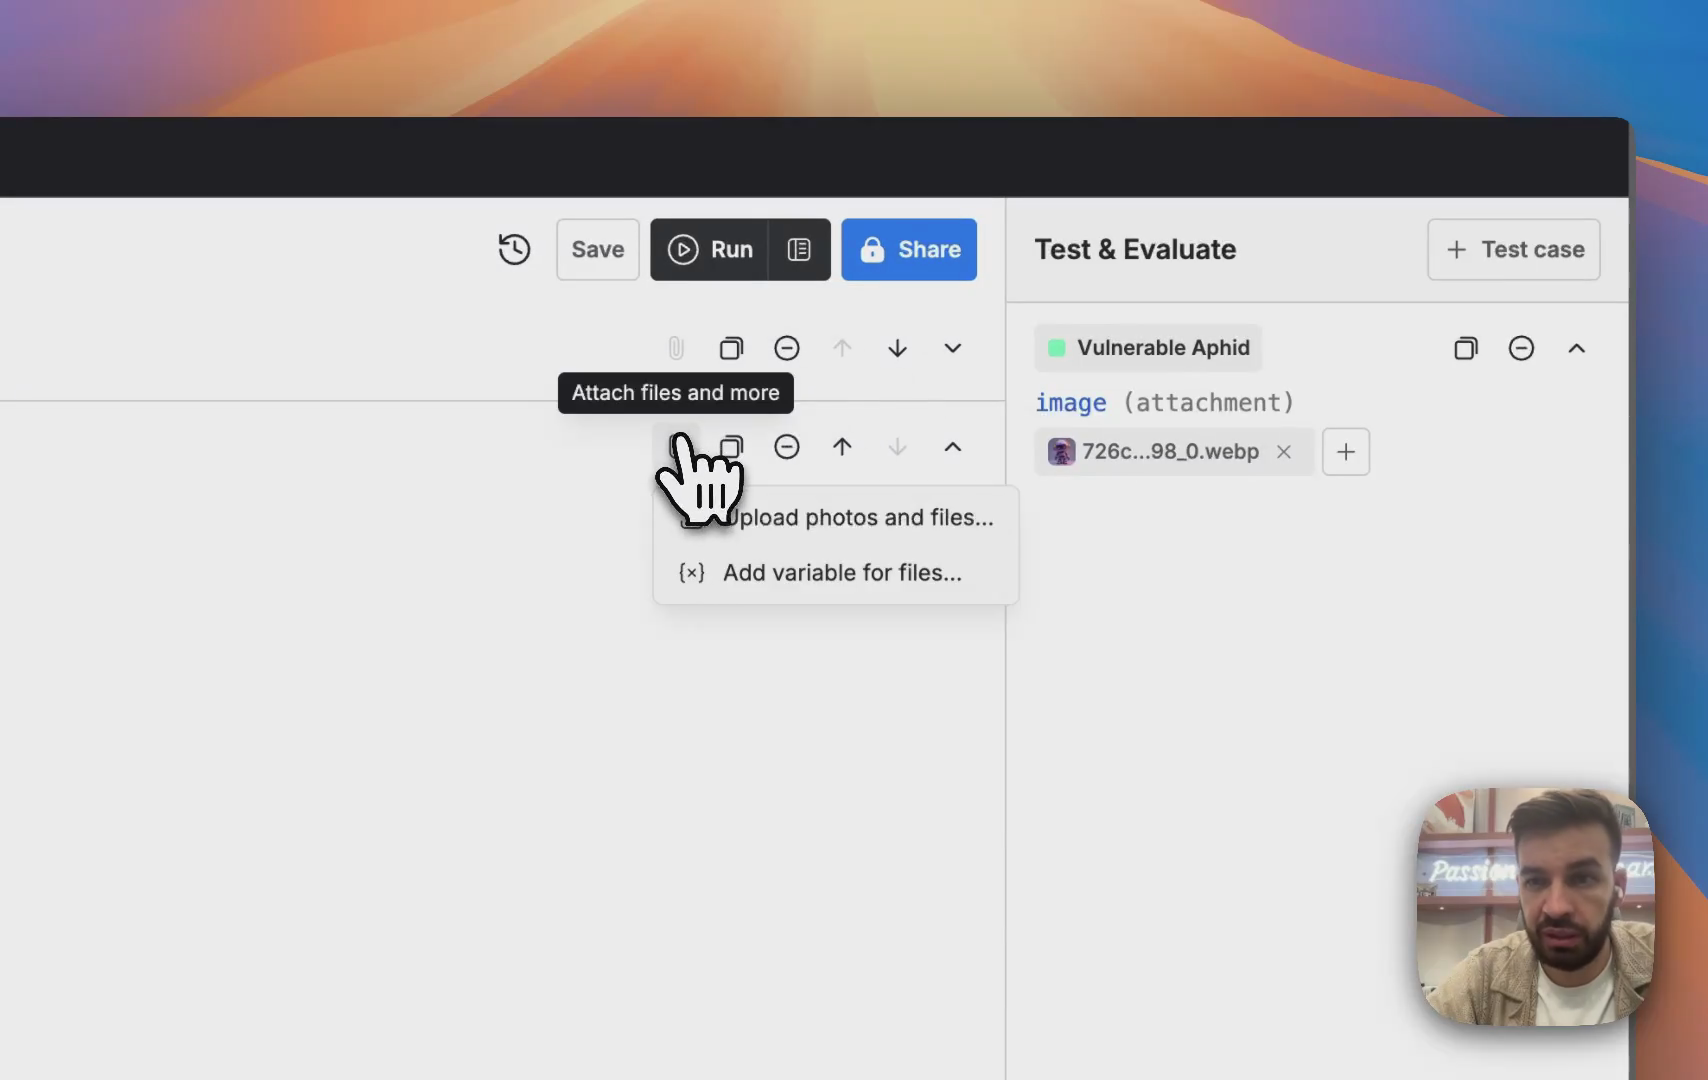The height and width of the screenshot is (1080, 1708).
Task: Add a new Test case
Action: pyautogui.click(x=1513, y=249)
